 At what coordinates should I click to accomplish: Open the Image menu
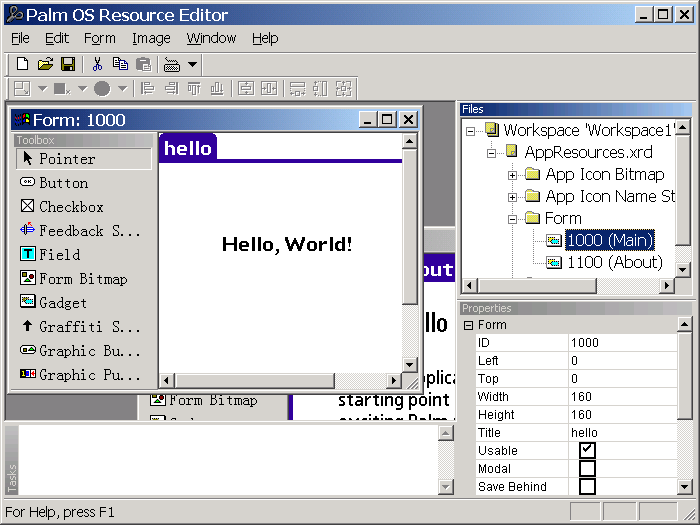click(151, 38)
